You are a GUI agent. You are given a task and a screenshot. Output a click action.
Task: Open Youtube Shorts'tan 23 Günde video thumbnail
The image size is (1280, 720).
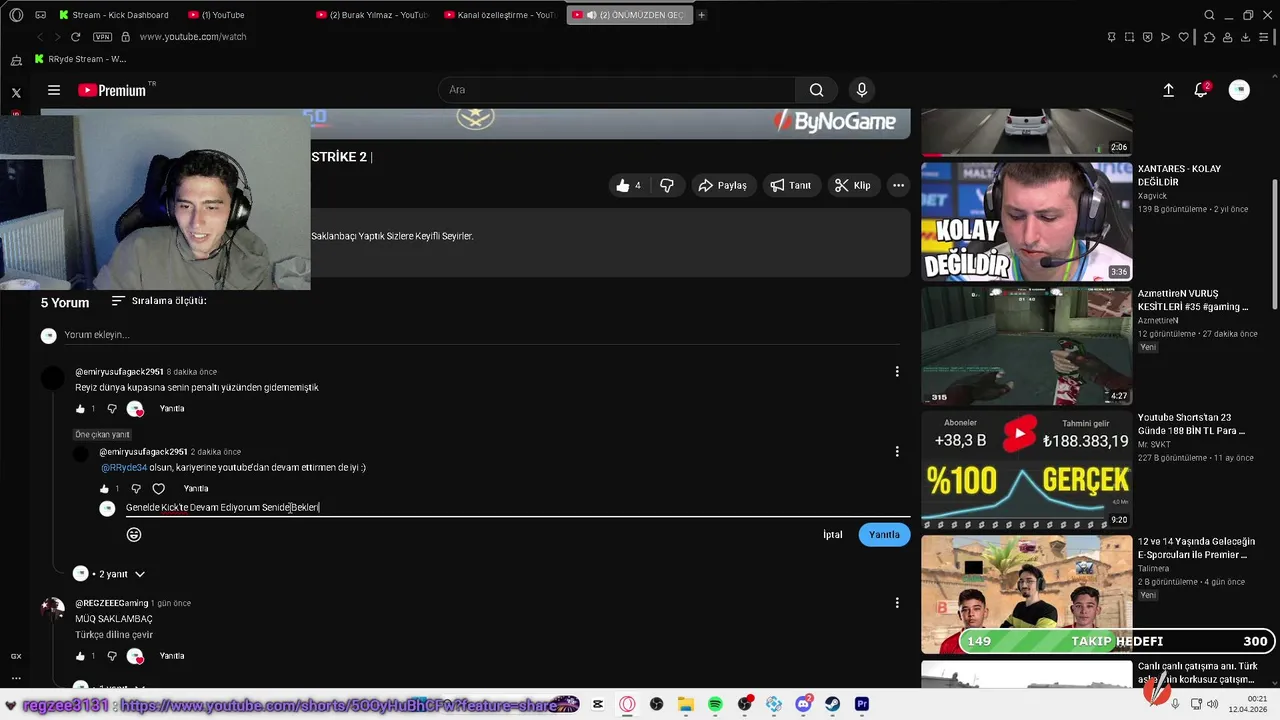point(1026,470)
